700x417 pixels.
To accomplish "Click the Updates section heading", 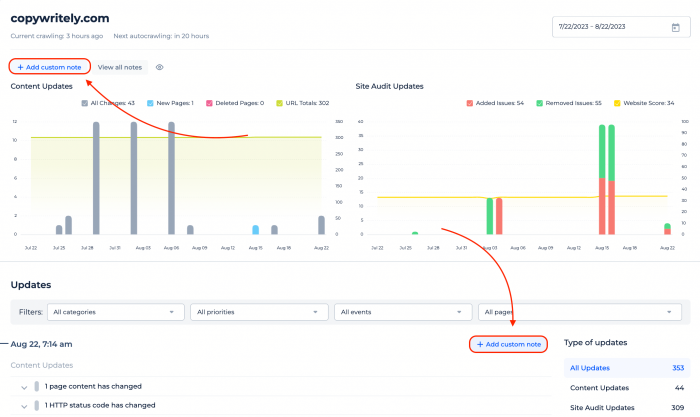I will [x=31, y=285].
